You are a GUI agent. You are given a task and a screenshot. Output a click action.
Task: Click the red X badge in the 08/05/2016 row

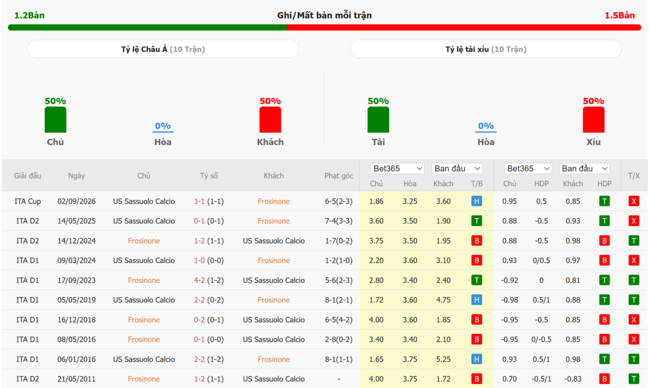(633, 340)
